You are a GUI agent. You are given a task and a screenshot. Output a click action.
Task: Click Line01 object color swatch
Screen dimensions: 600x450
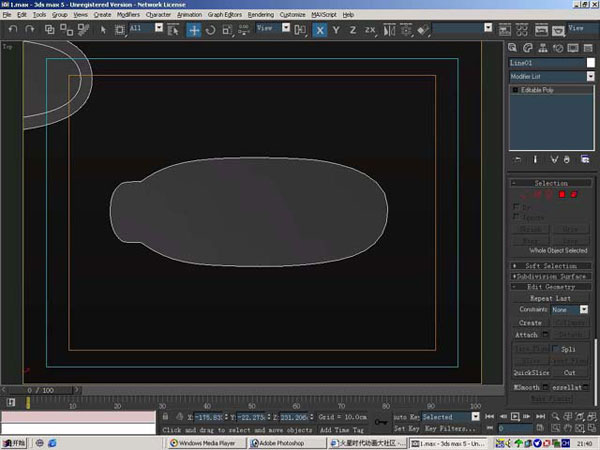point(591,63)
